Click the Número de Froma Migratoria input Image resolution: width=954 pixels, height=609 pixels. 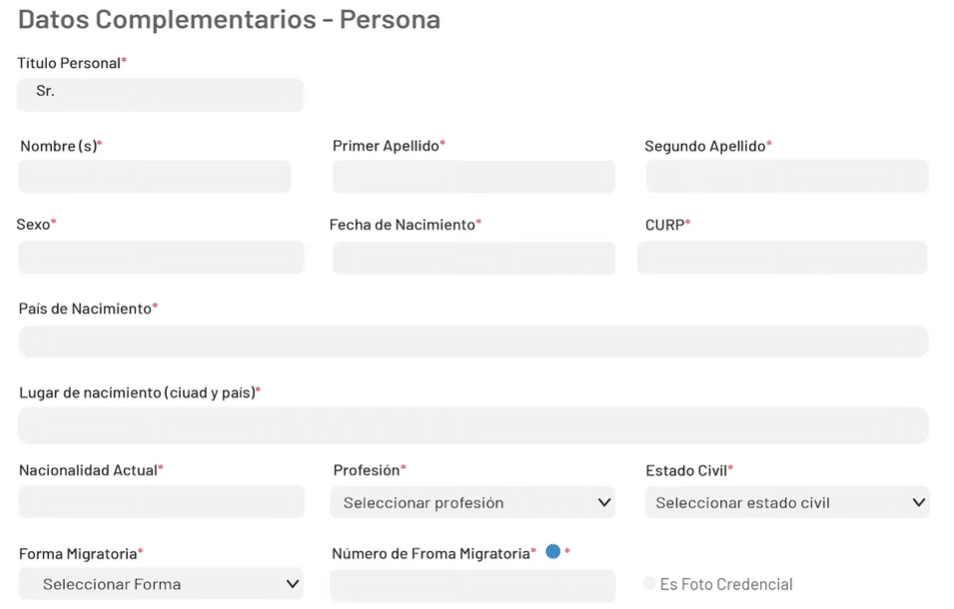pos(473,585)
